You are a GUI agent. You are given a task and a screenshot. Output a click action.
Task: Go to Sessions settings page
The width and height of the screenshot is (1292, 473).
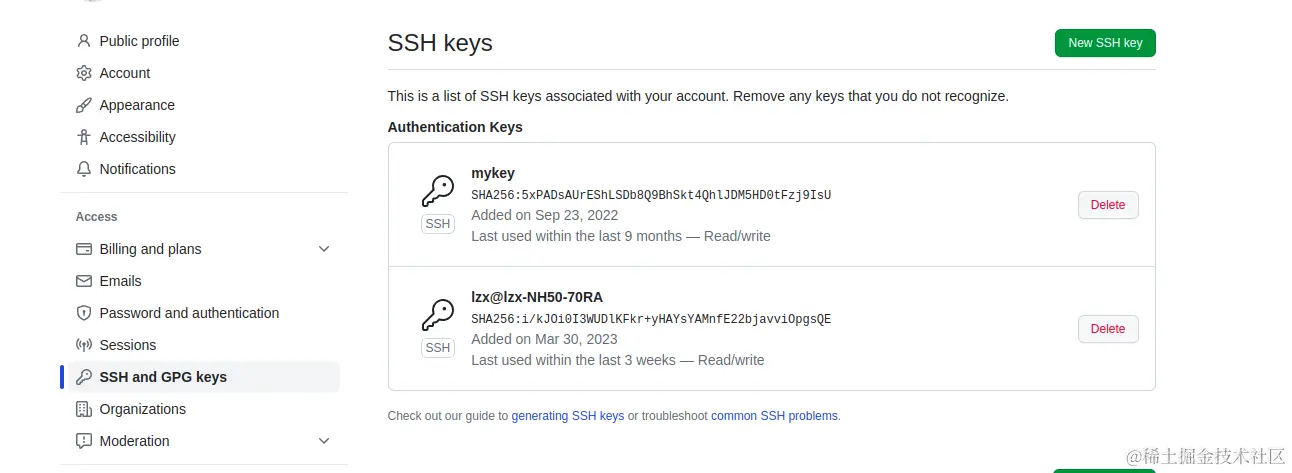point(128,345)
